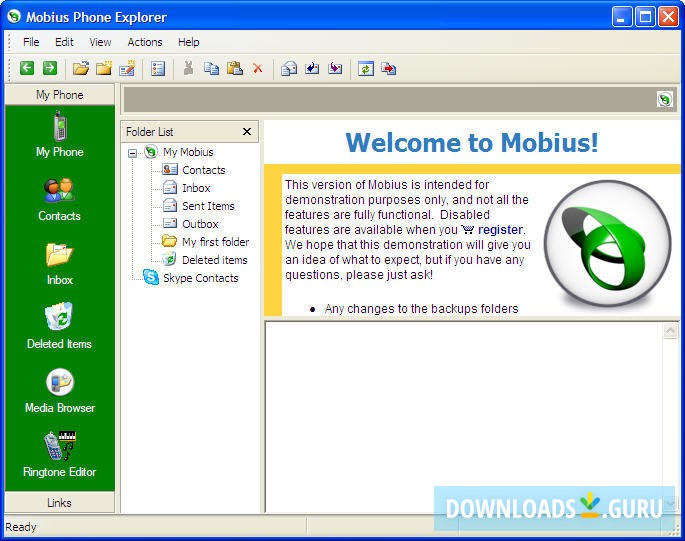Open the Help menu
685x541 pixels.
189,42
